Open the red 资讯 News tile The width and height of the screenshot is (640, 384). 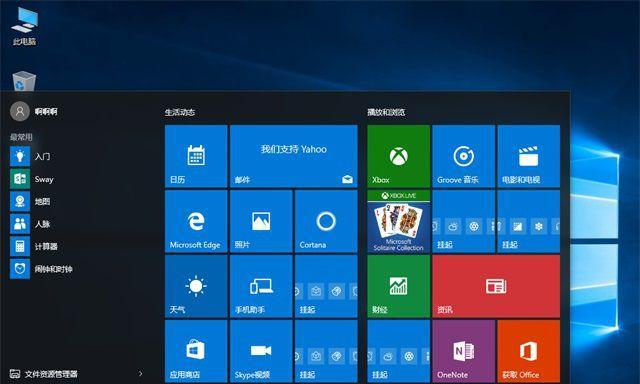496,286
